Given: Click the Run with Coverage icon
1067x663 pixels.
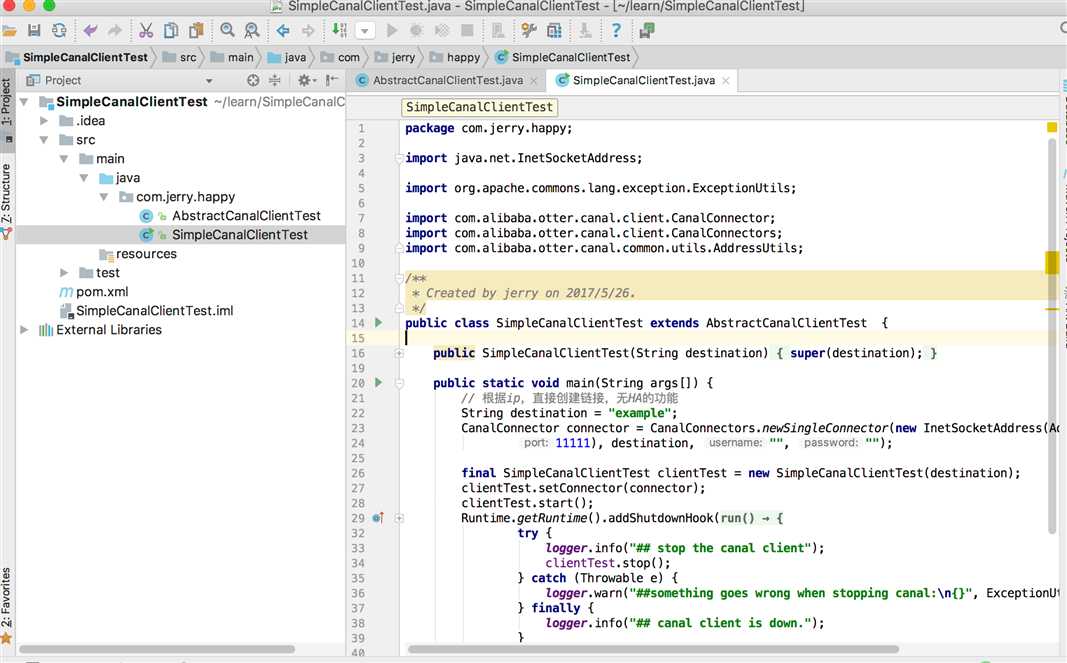Looking at the screenshot, I should (x=442, y=31).
